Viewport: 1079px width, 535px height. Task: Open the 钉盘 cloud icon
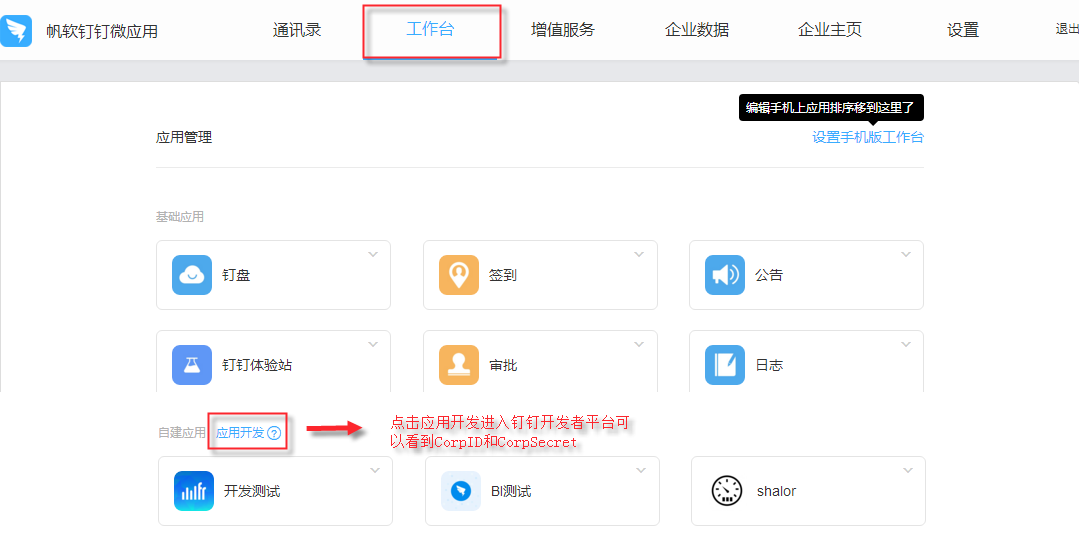pyautogui.click(x=192, y=275)
